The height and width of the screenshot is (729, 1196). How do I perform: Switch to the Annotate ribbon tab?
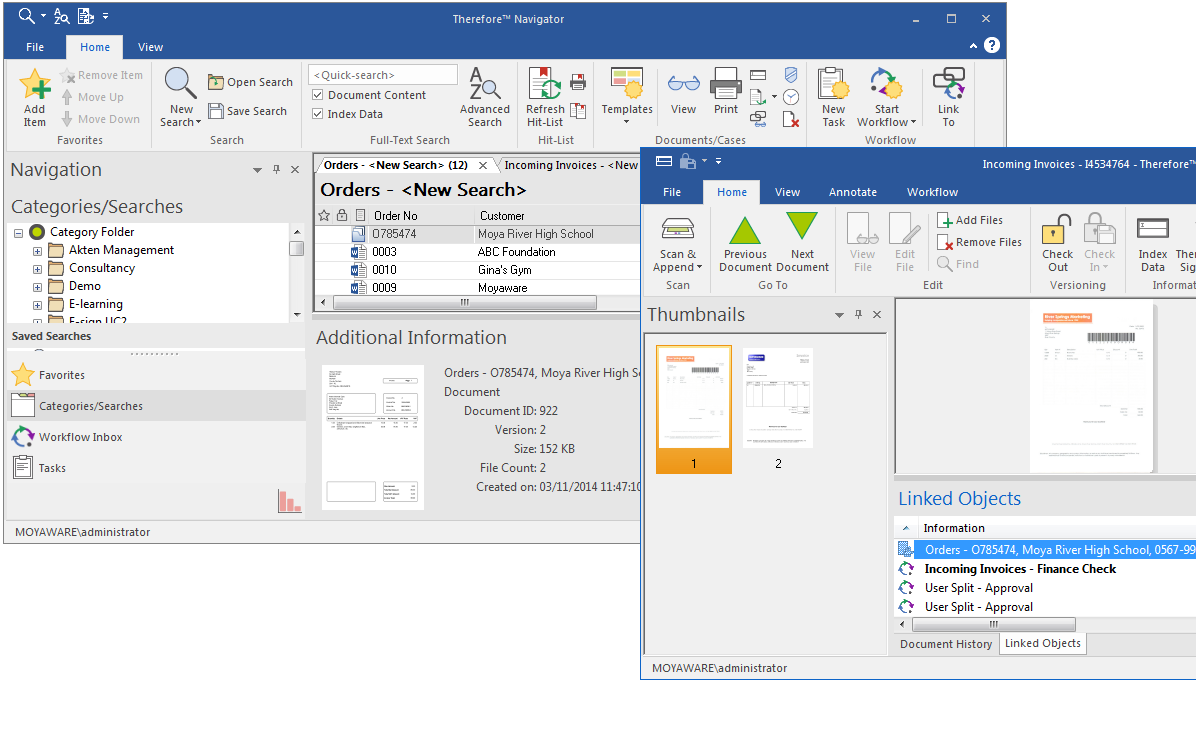853,192
